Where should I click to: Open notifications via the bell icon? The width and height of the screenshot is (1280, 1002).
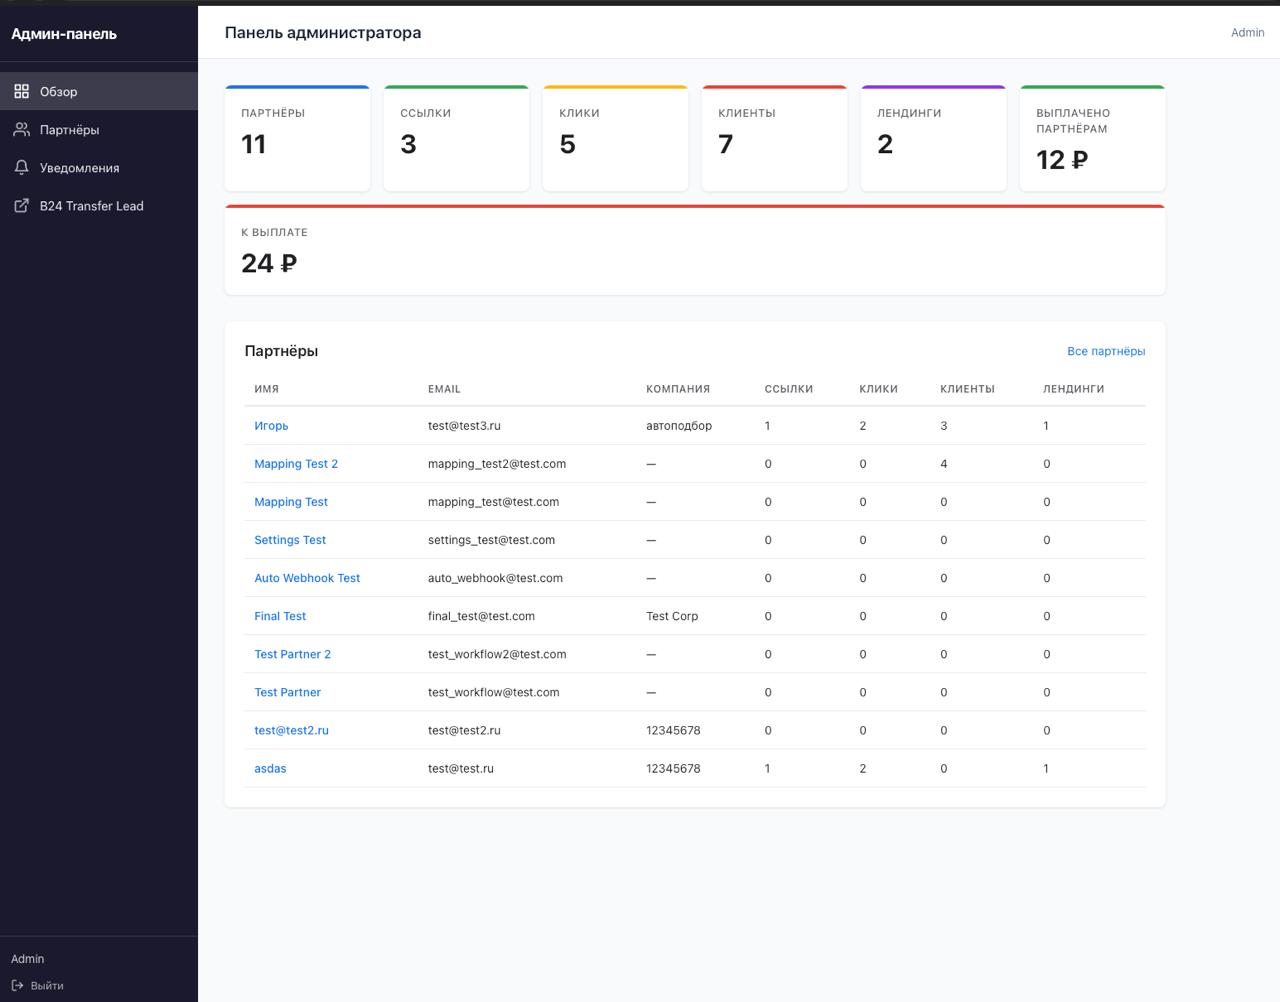[x=22, y=167]
